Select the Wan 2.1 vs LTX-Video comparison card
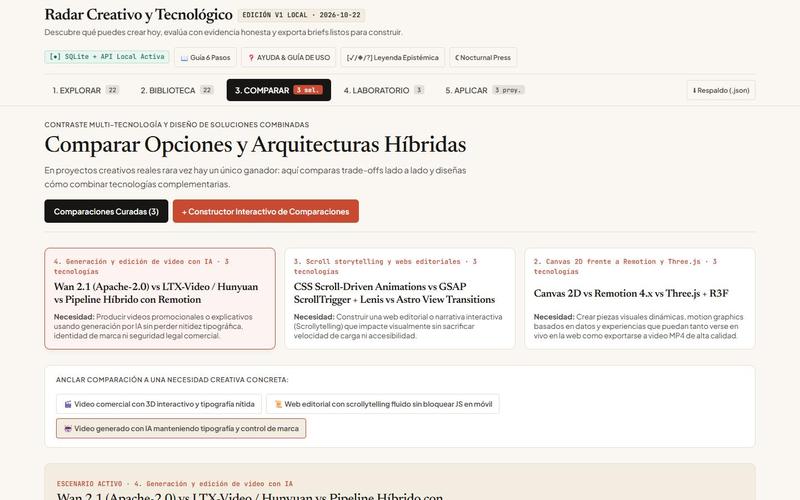This screenshot has height=500, width=800. (160, 298)
